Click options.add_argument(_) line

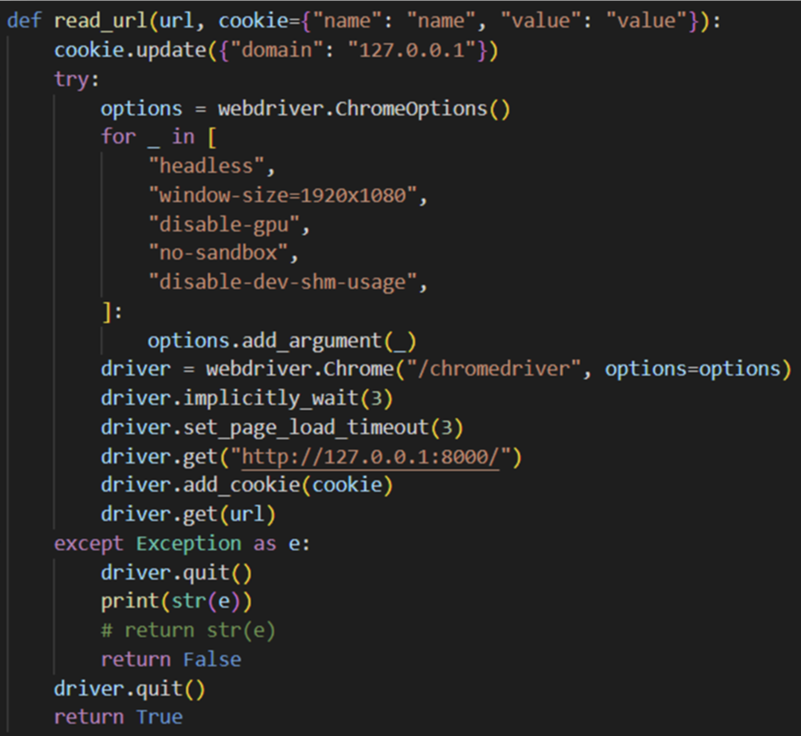(282, 341)
